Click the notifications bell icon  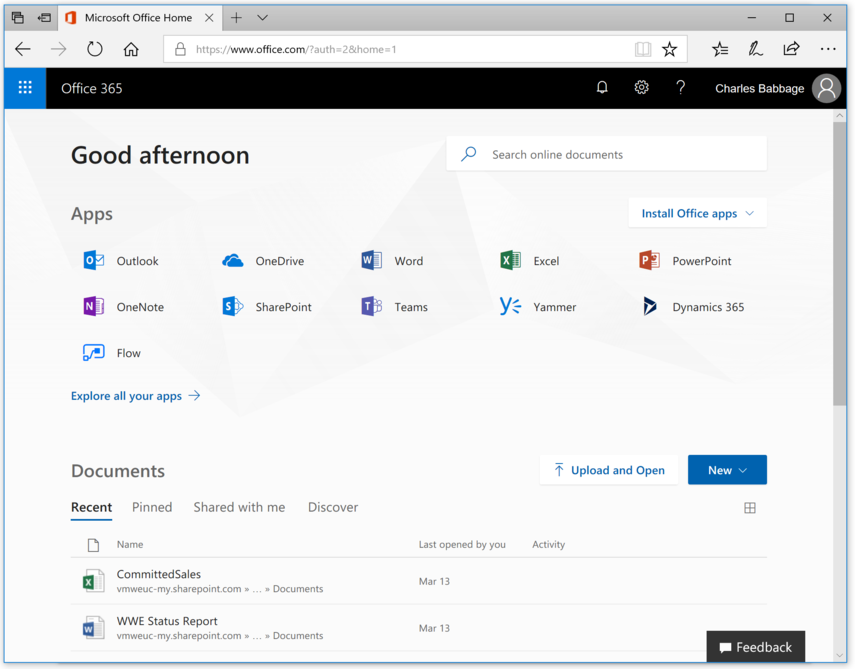coord(602,88)
